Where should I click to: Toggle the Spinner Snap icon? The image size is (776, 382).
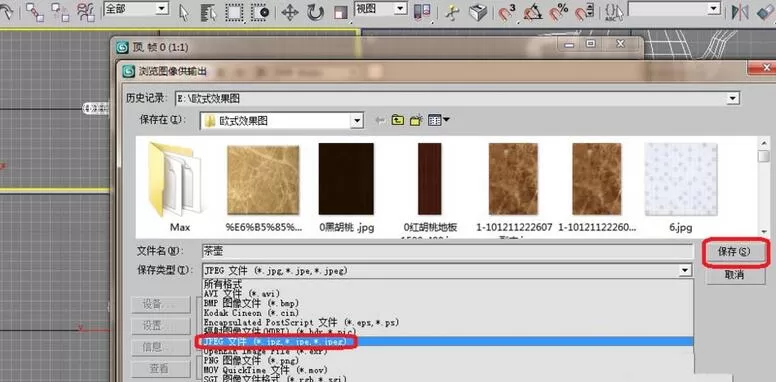[x=585, y=12]
